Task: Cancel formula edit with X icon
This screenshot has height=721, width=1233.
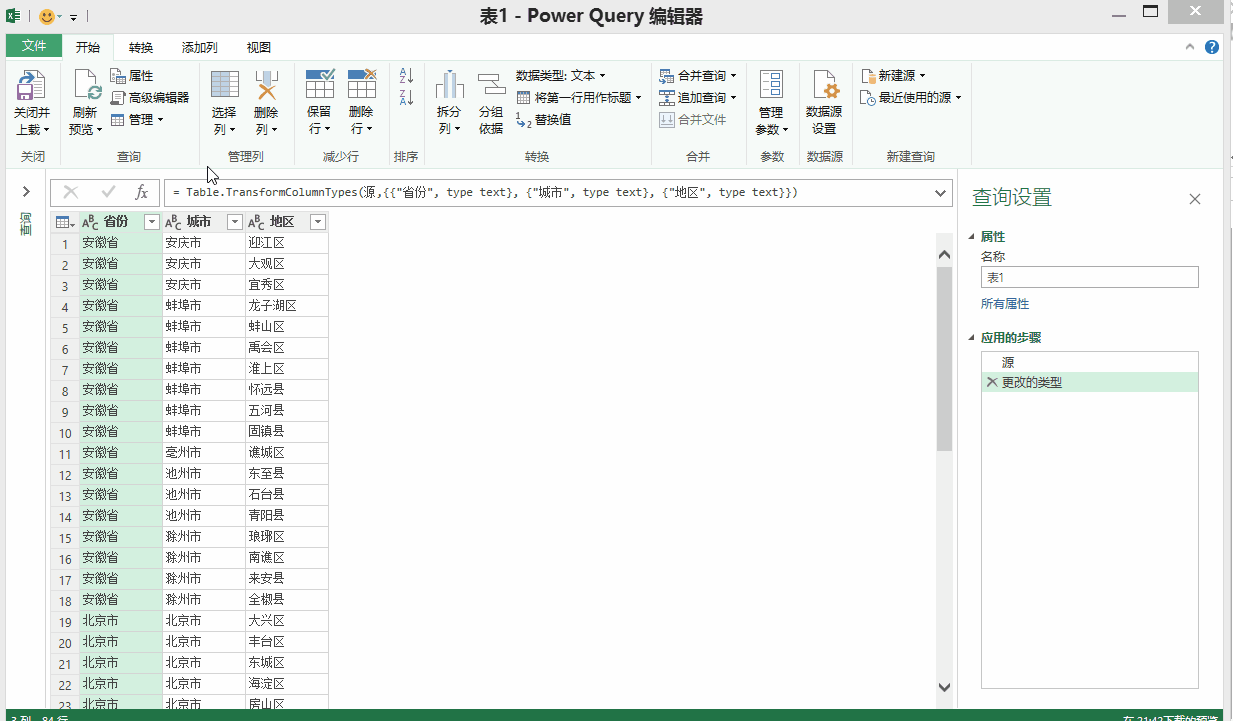Action: point(71,192)
